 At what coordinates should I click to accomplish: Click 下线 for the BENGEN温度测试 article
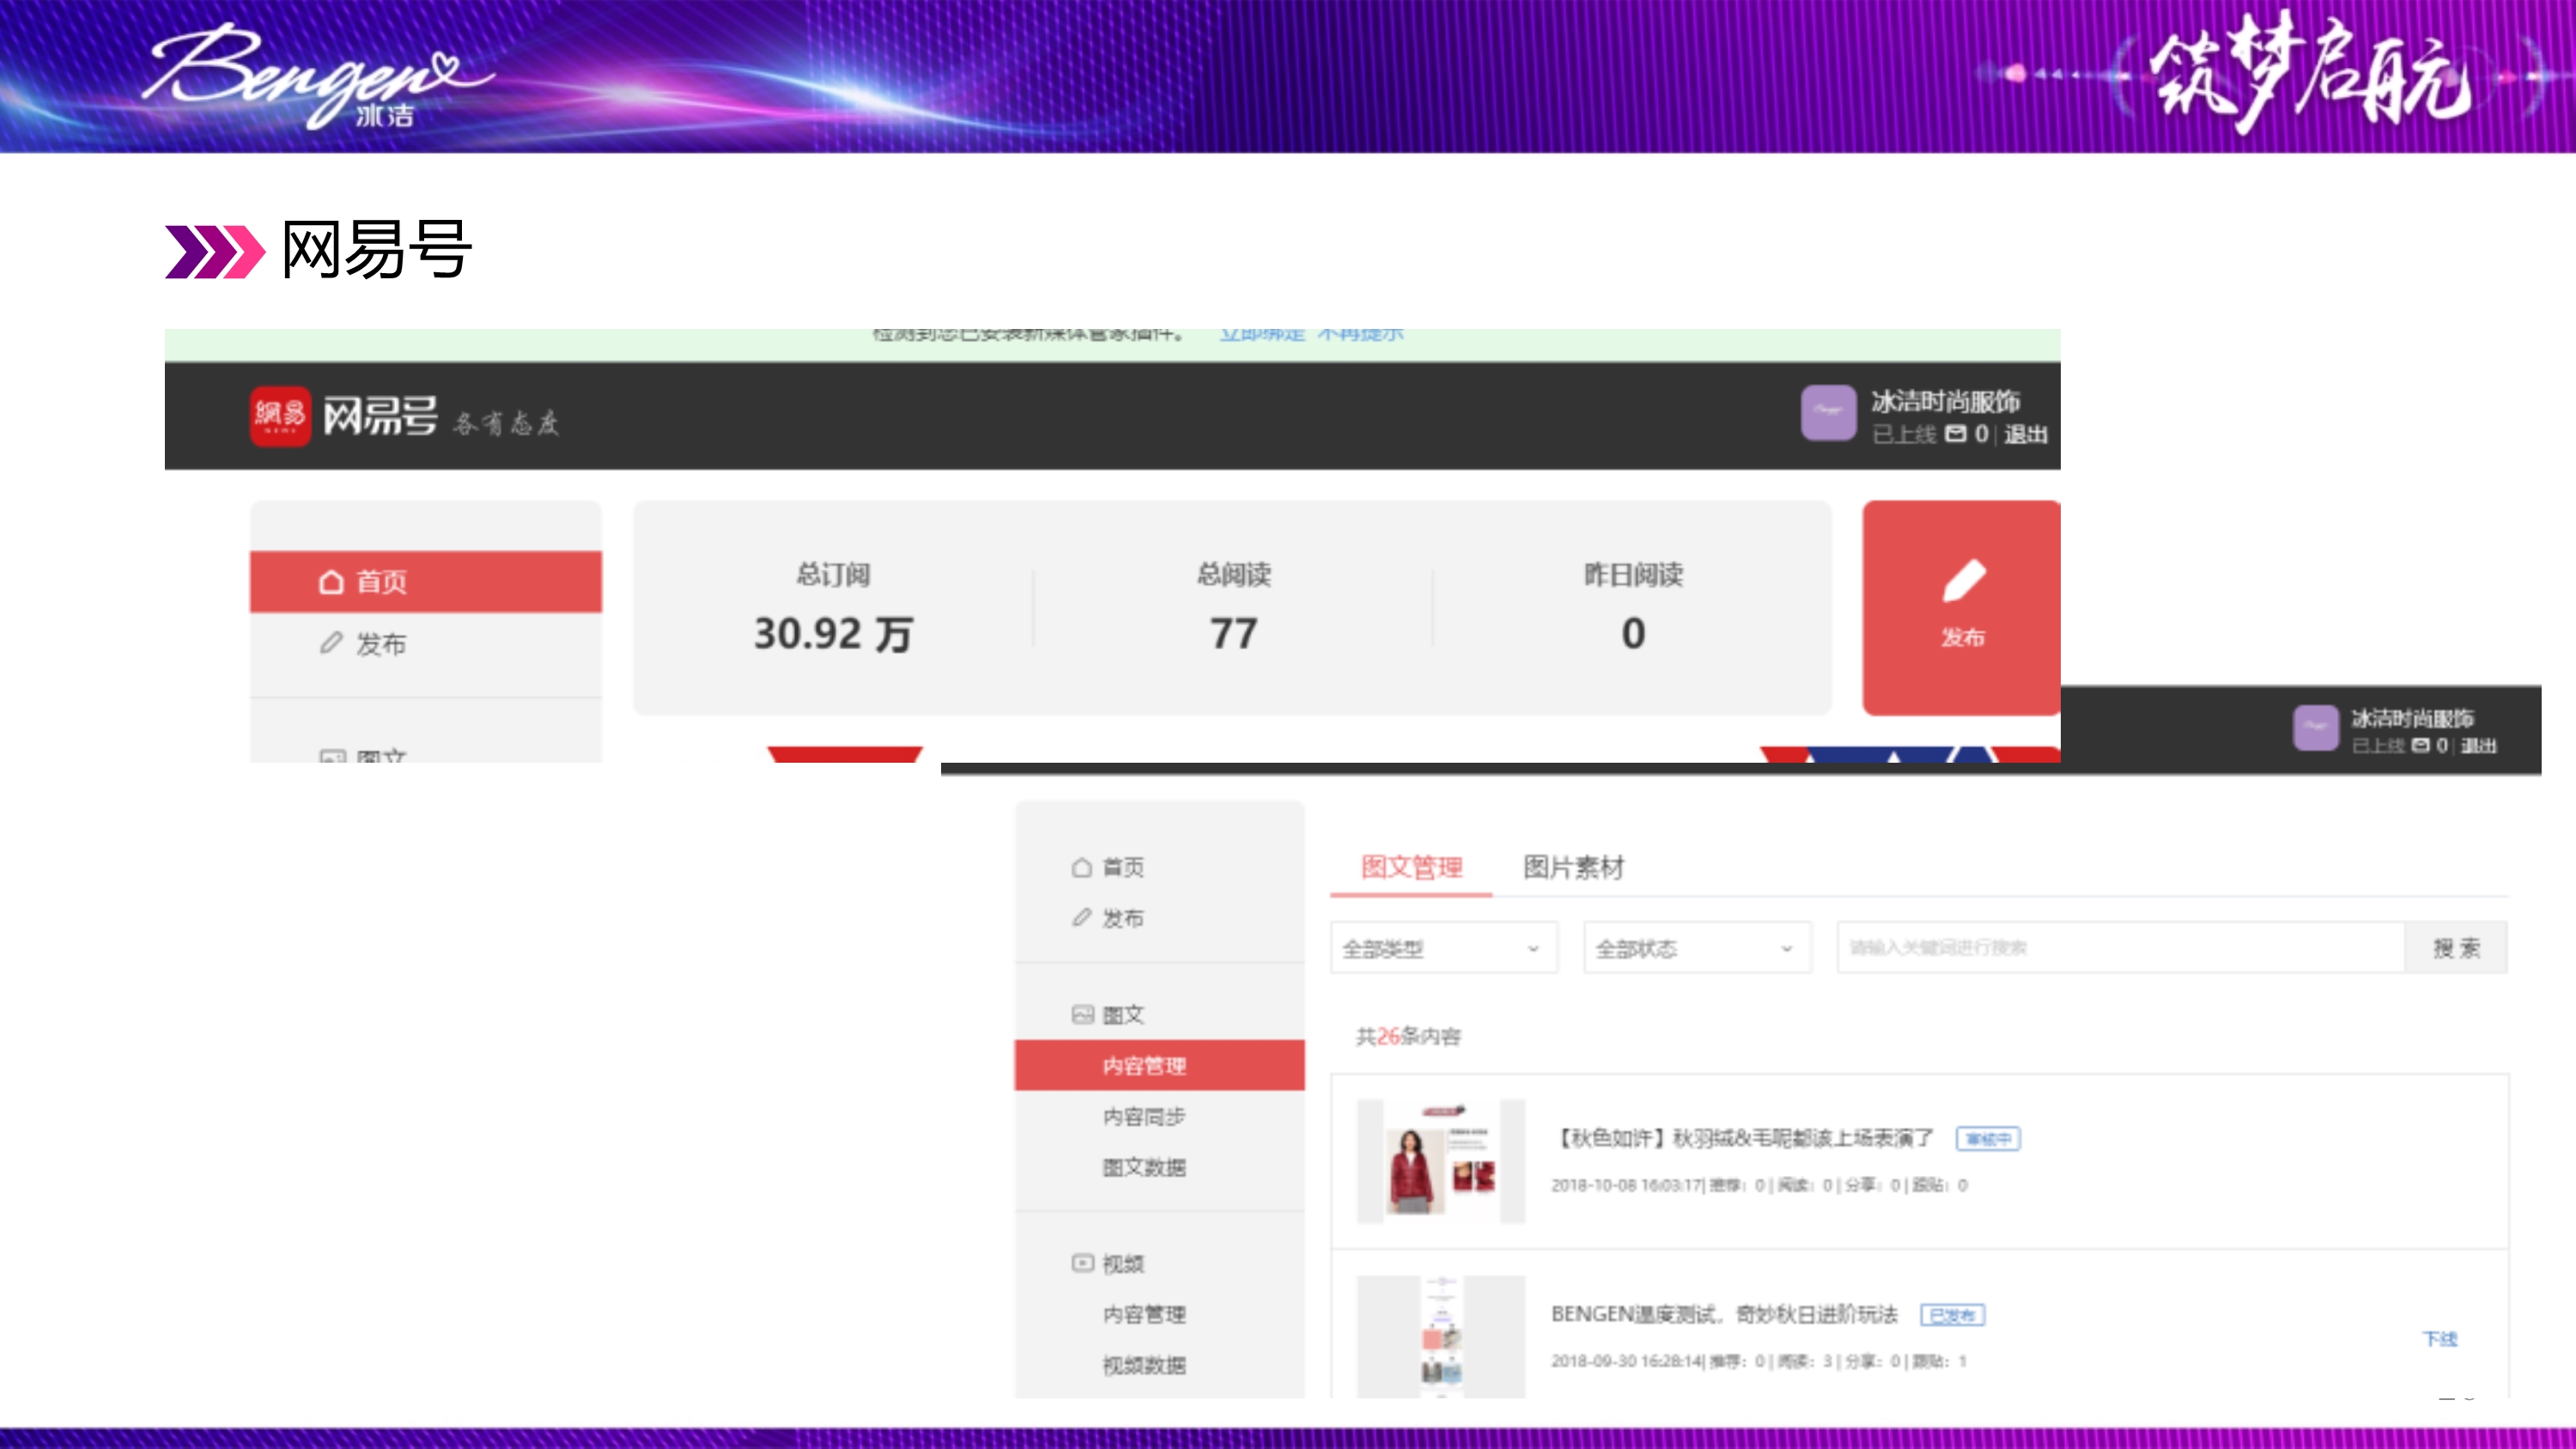(2439, 1338)
